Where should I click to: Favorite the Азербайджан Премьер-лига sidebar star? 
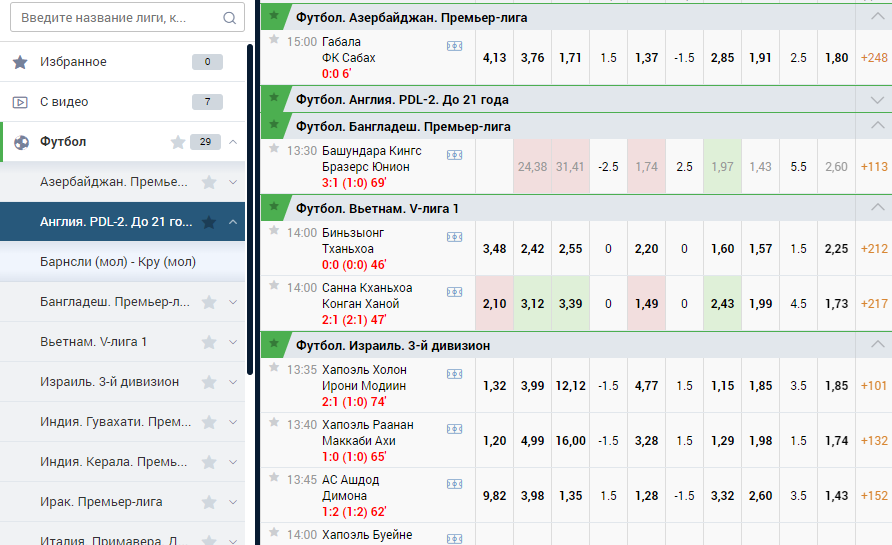point(209,182)
